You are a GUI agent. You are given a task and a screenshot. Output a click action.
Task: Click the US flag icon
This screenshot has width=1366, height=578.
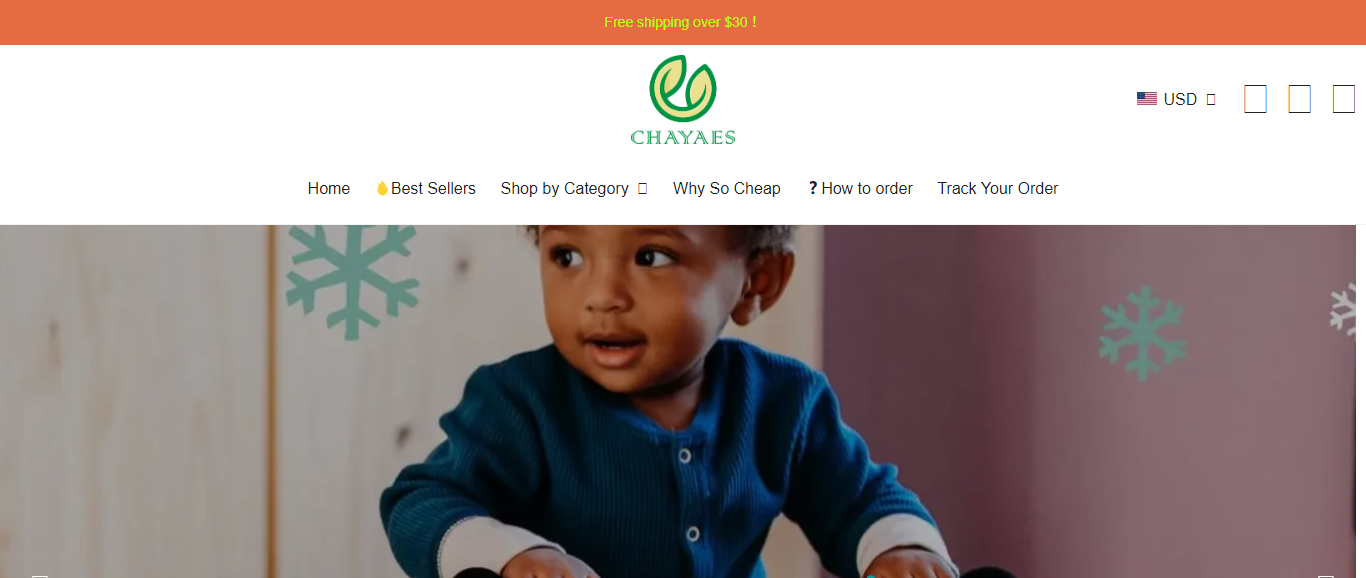[x=1147, y=99]
